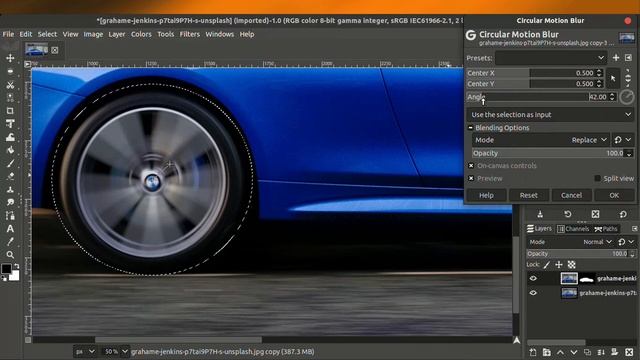
Task: Click the image tab thumbnail above canvas
Action: point(36,50)
